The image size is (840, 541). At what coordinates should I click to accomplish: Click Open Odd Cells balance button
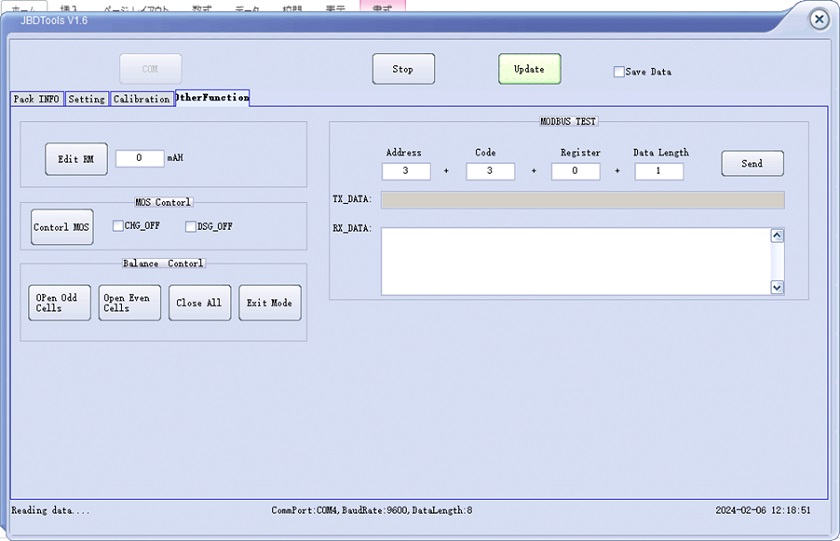pos(59,303)
